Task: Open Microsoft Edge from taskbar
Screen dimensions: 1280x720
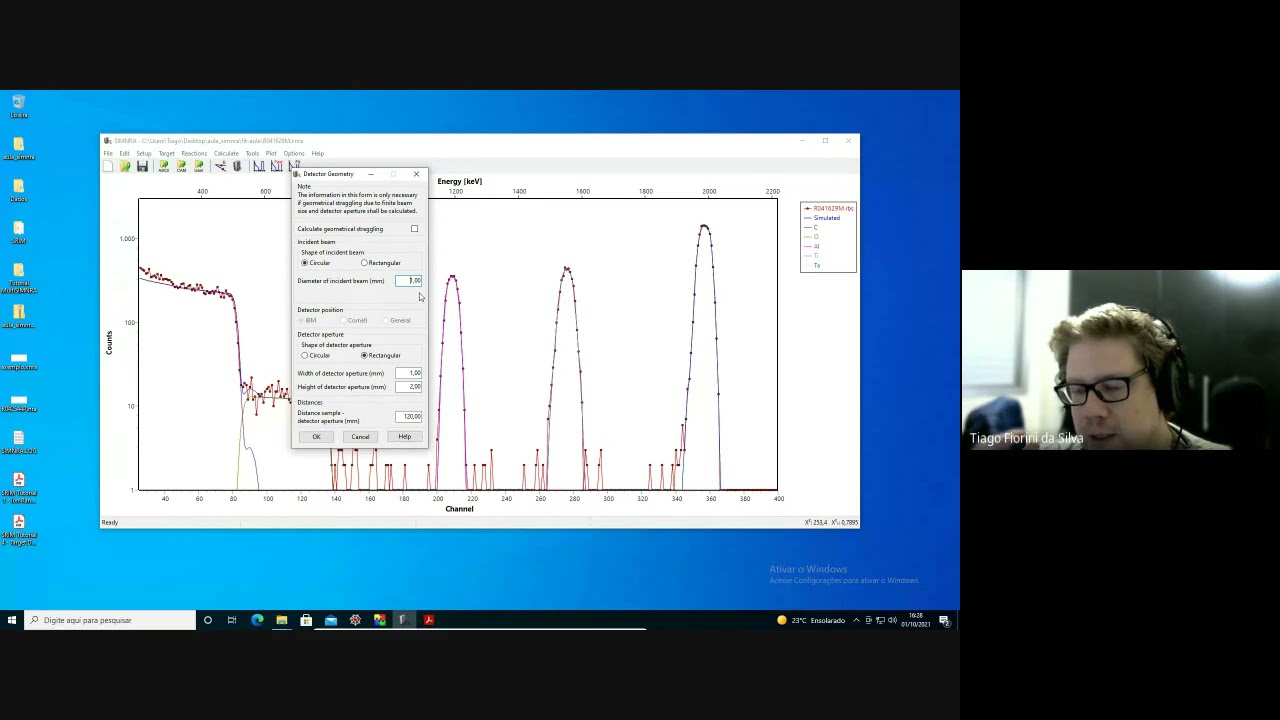Action: point(257,620)
